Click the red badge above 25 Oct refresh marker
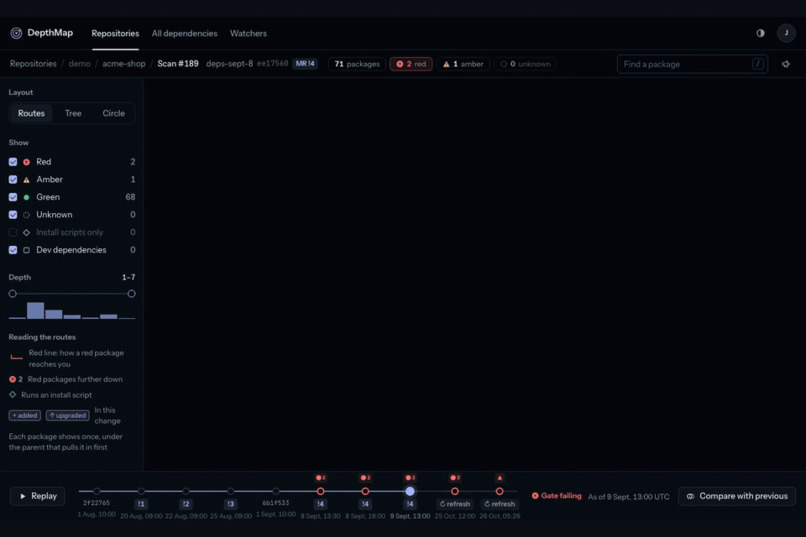 (455, 478)
